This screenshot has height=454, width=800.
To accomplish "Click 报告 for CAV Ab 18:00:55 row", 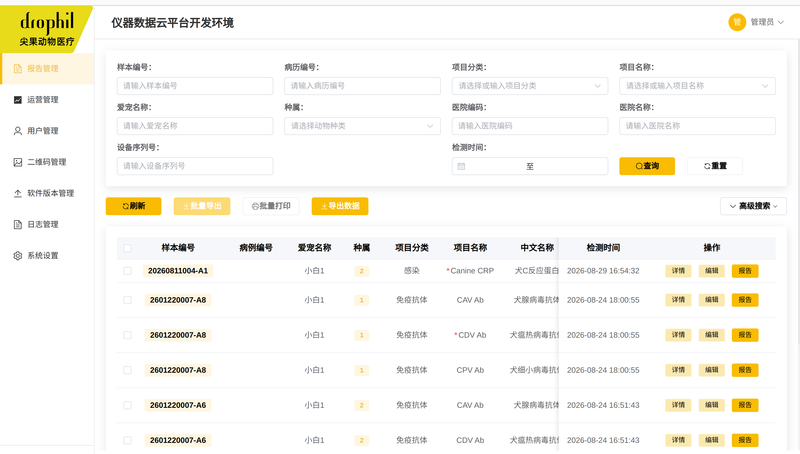I will click(x=745, y=300).
